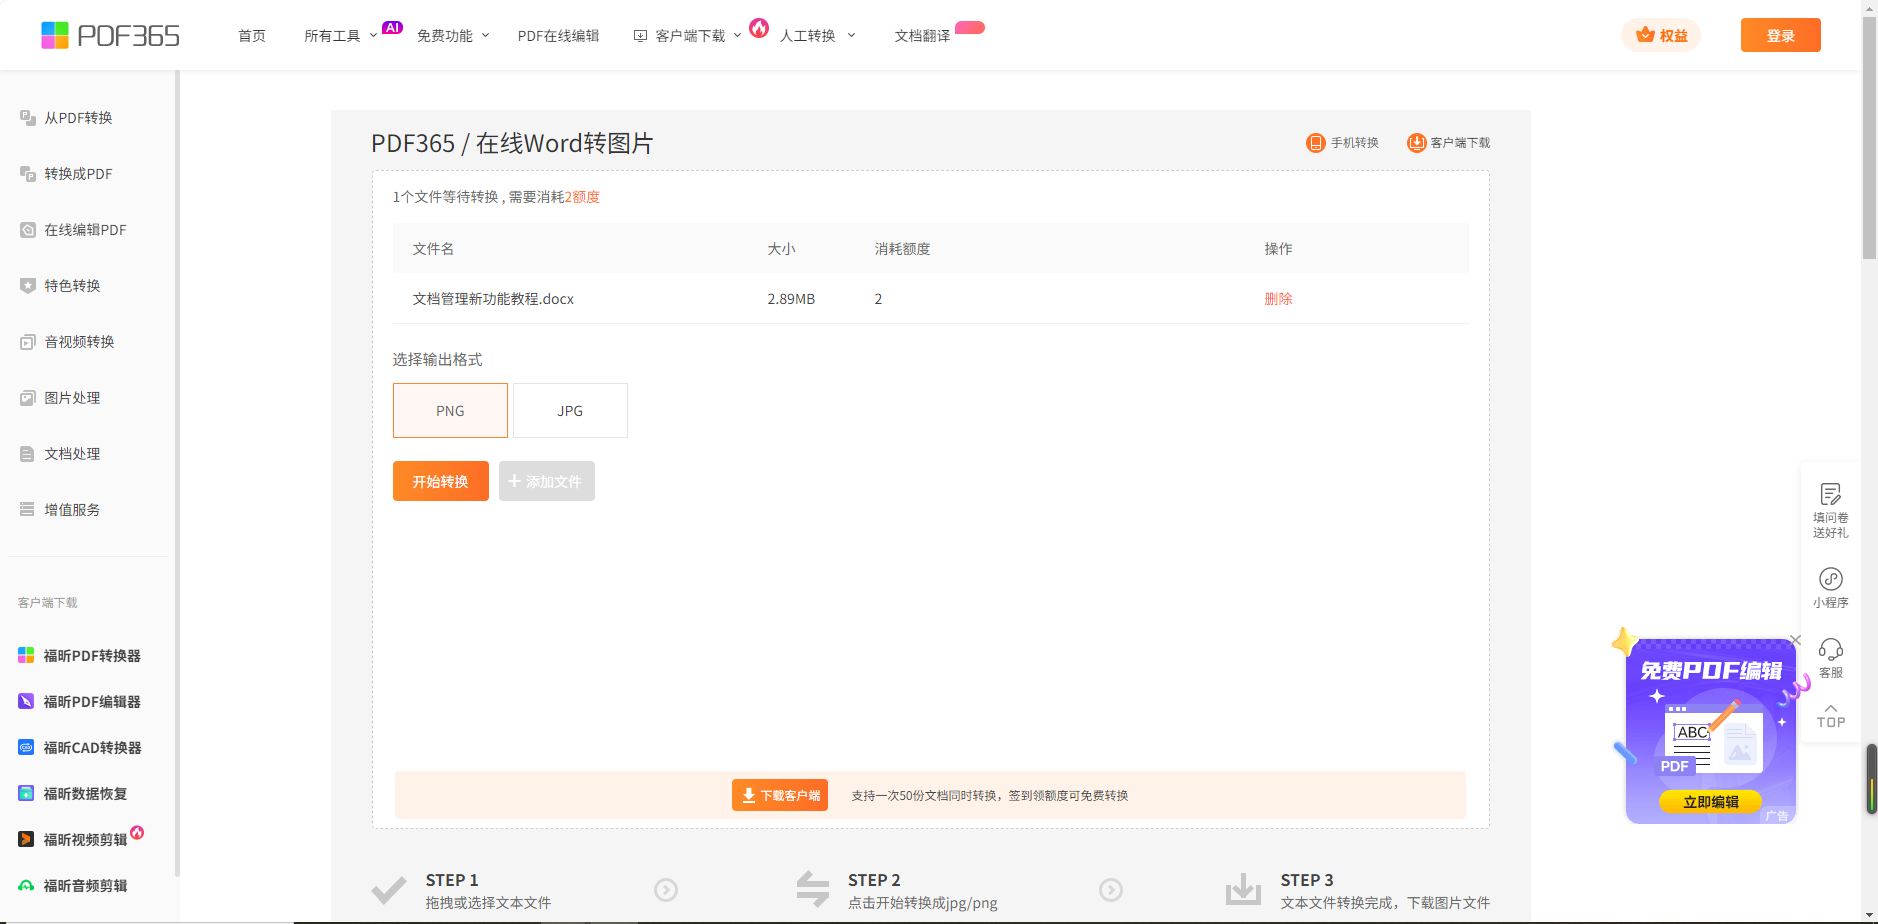Screen dimensions: 1878x924
Task: Open 客服 headset support icon
Action: pyautogui.click(x=1830, y=650)
